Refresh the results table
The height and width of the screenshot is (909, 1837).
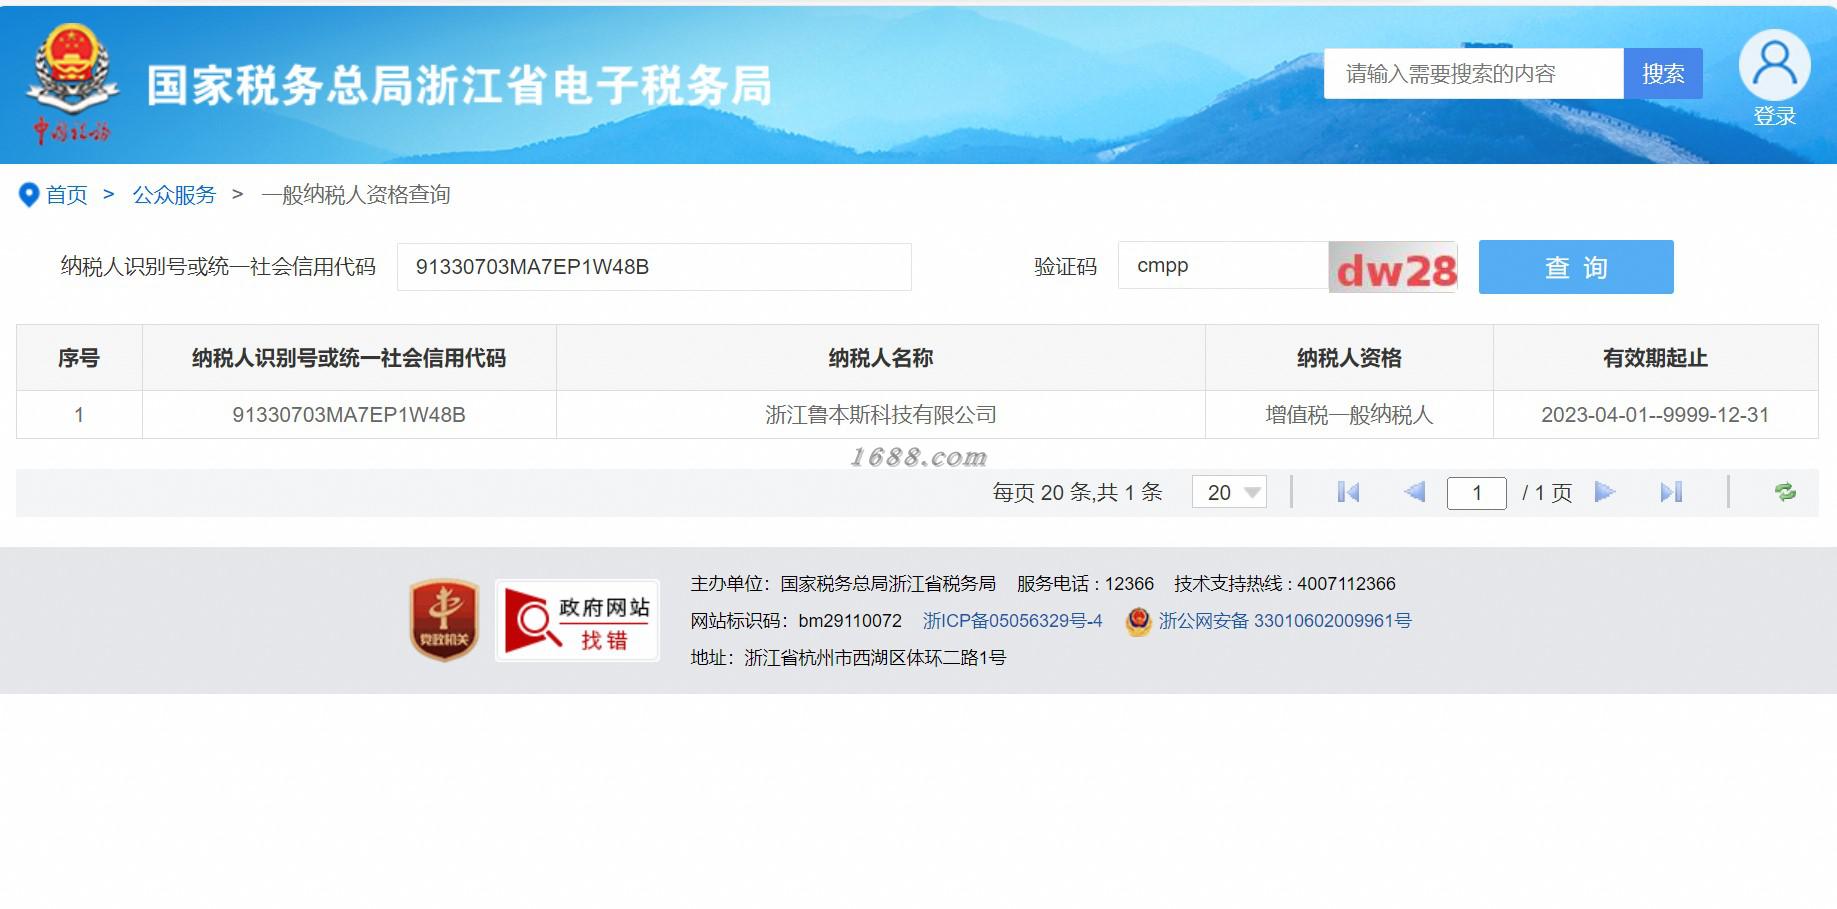pos(1785,492)
